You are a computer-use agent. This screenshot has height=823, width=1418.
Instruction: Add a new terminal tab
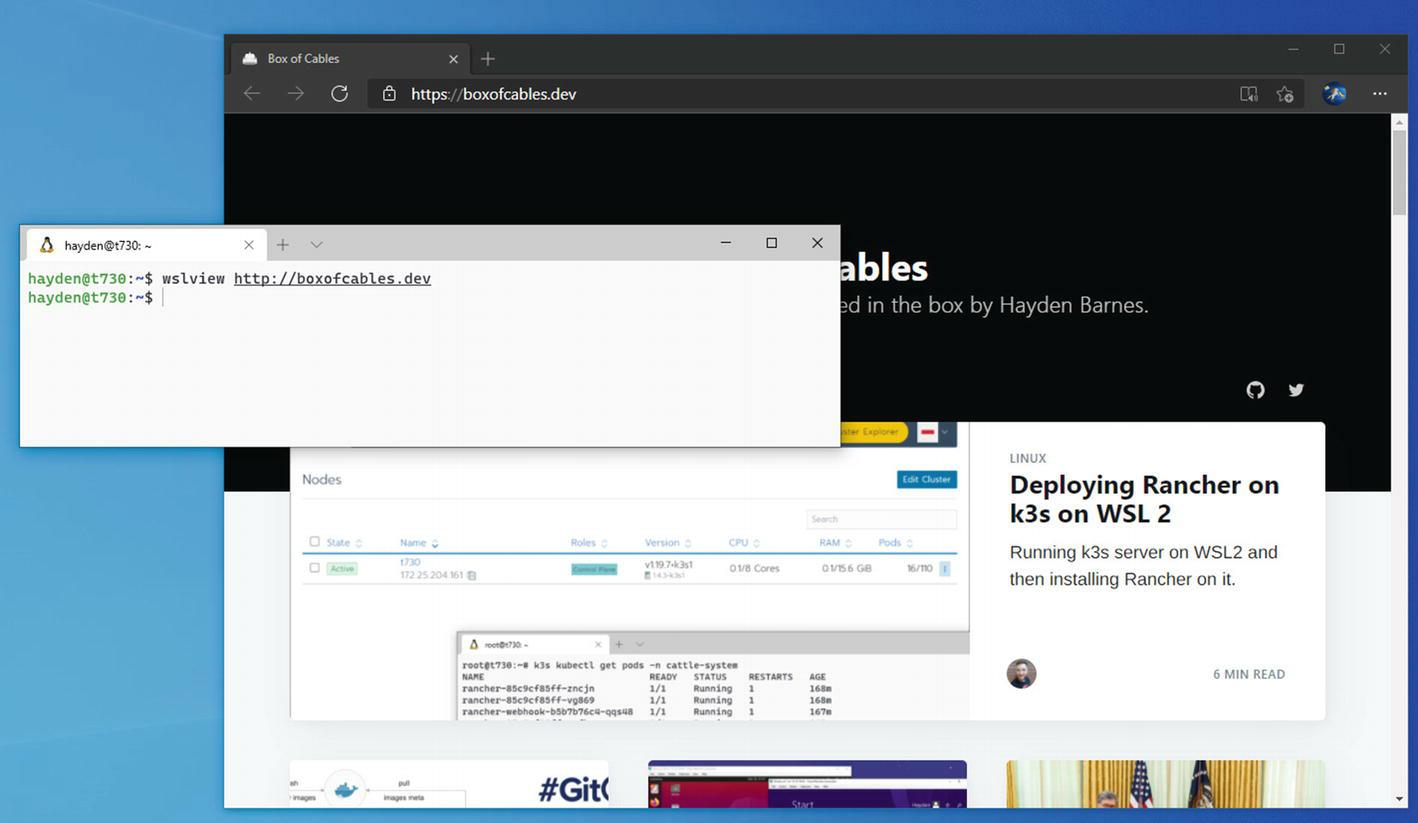[x=283, y=245]
